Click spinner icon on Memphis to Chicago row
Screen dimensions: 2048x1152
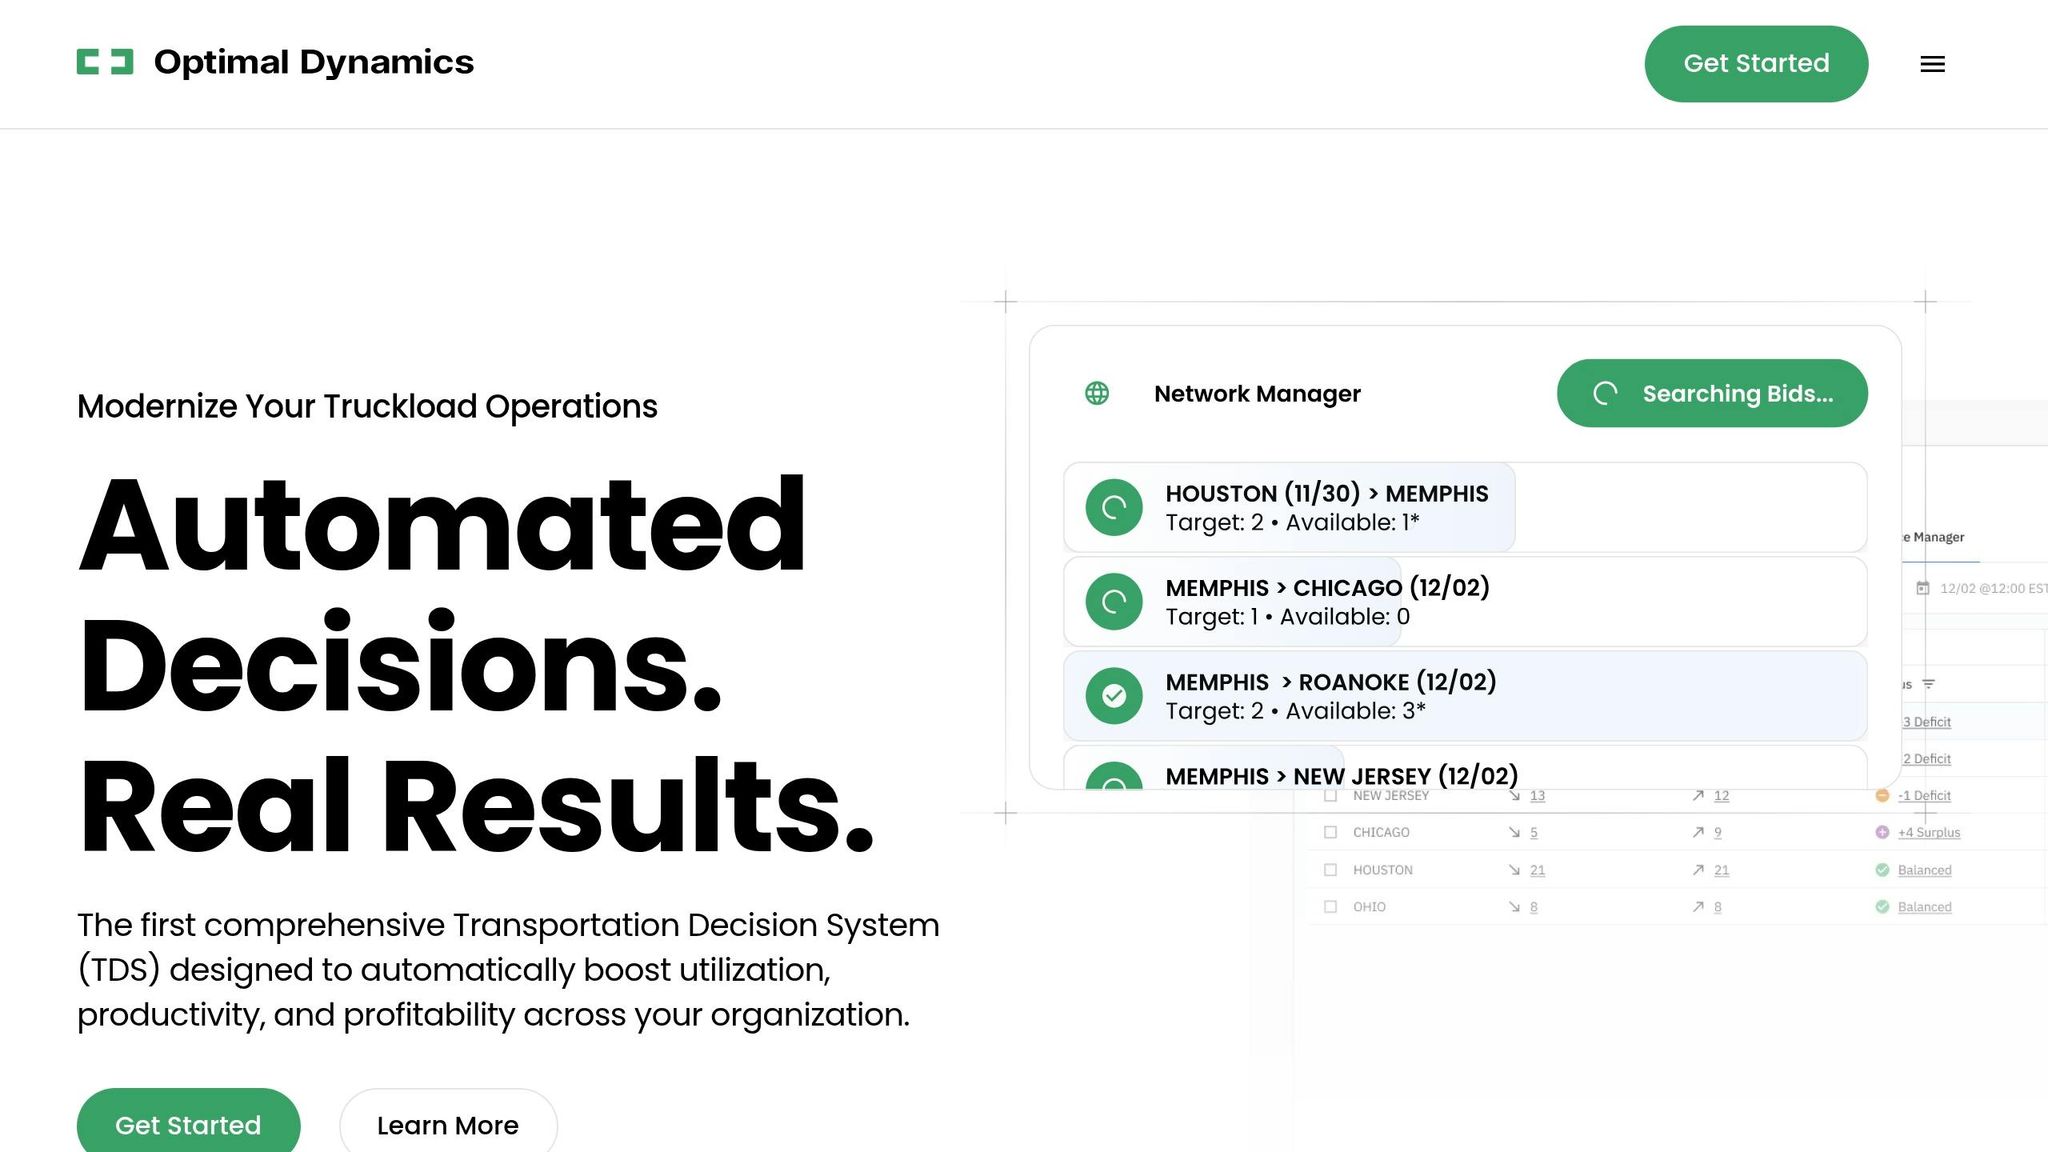pos(1114,602)
